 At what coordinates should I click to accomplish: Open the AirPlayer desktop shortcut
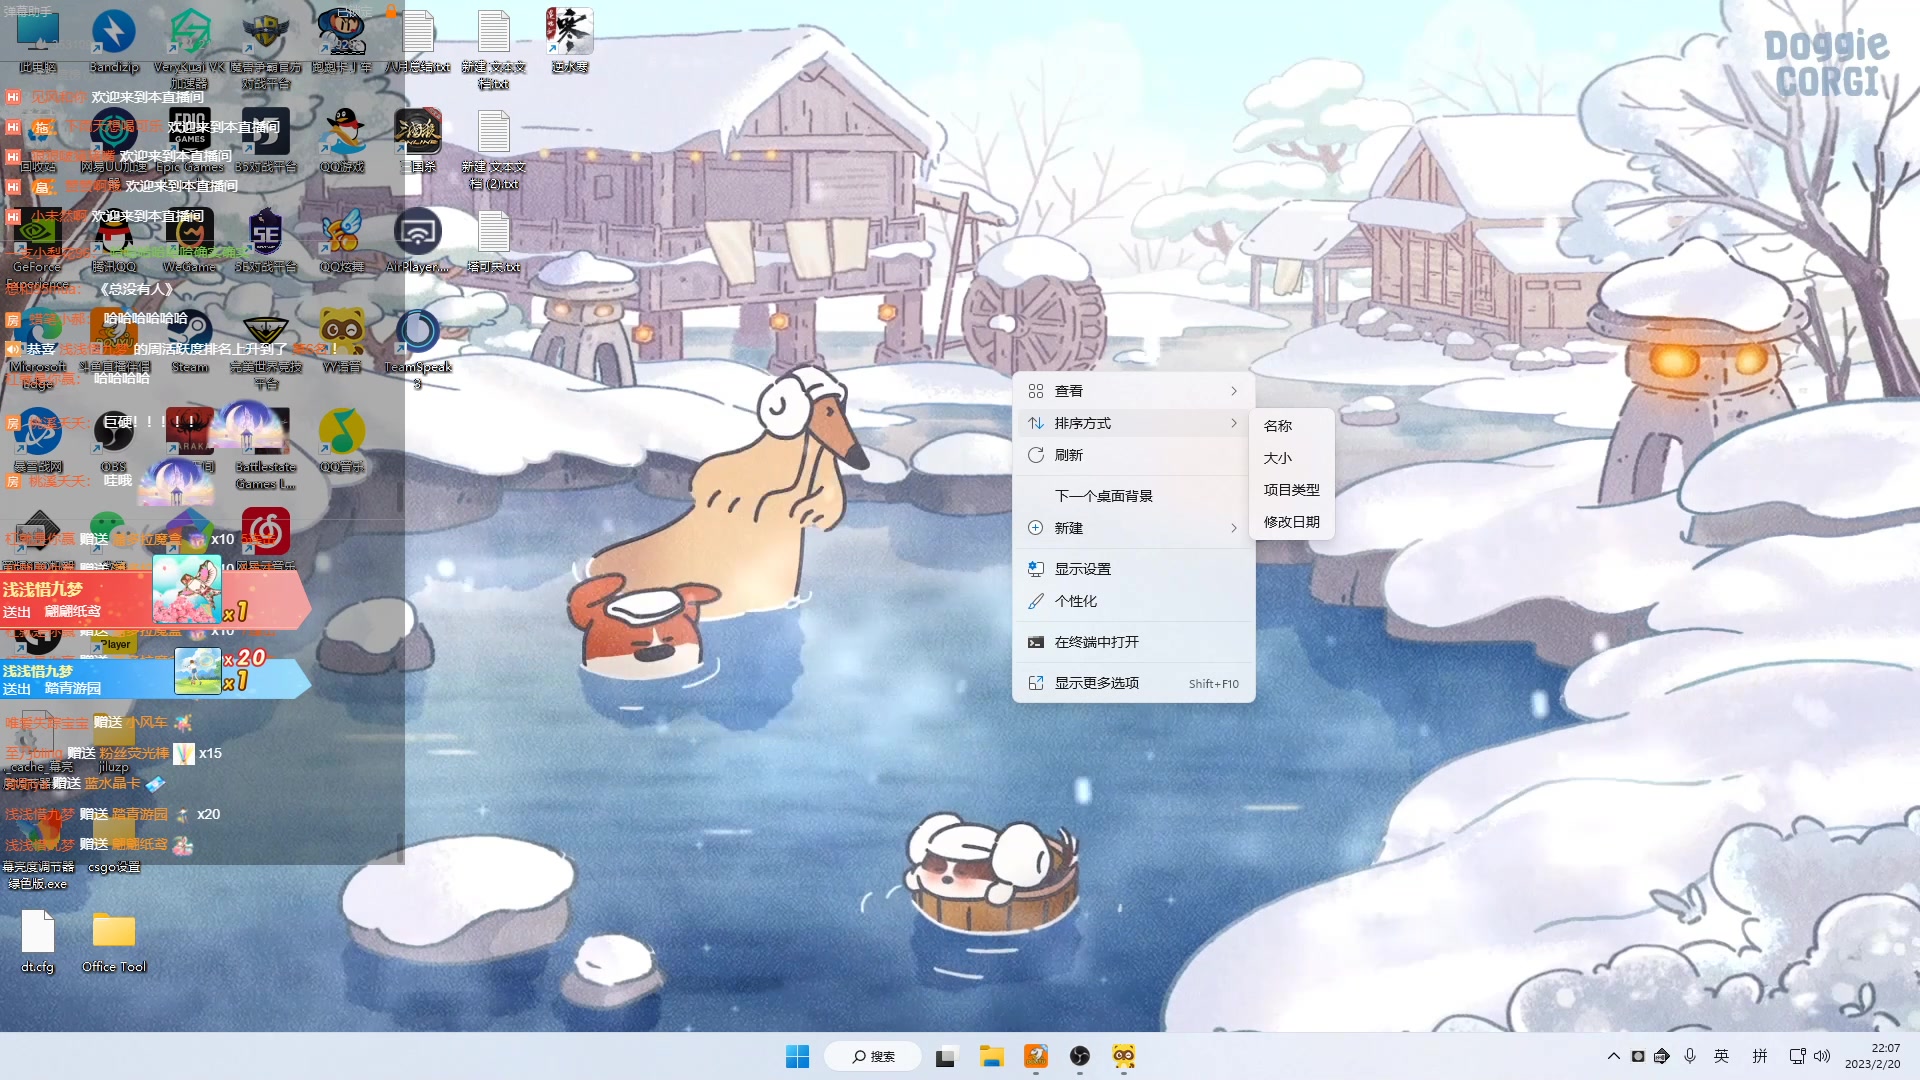(418, 240)
